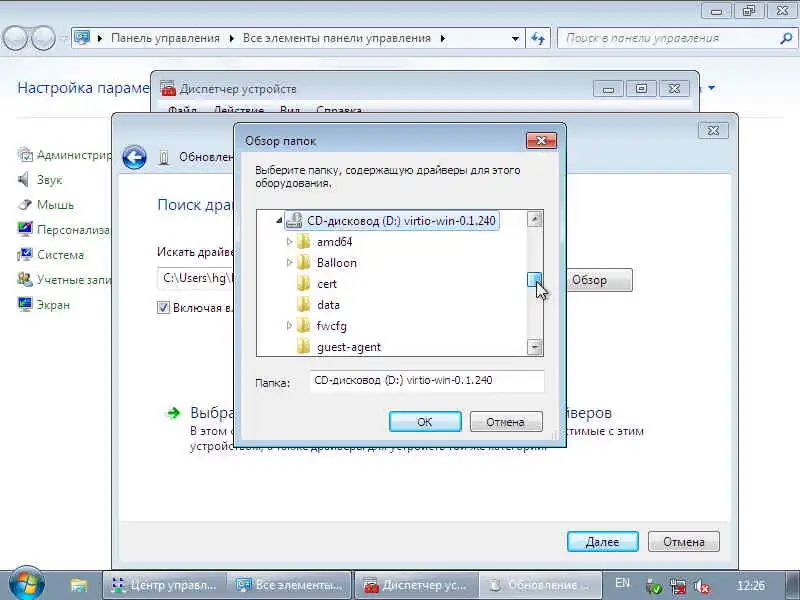Confirm folder choice with OK button

425,422
